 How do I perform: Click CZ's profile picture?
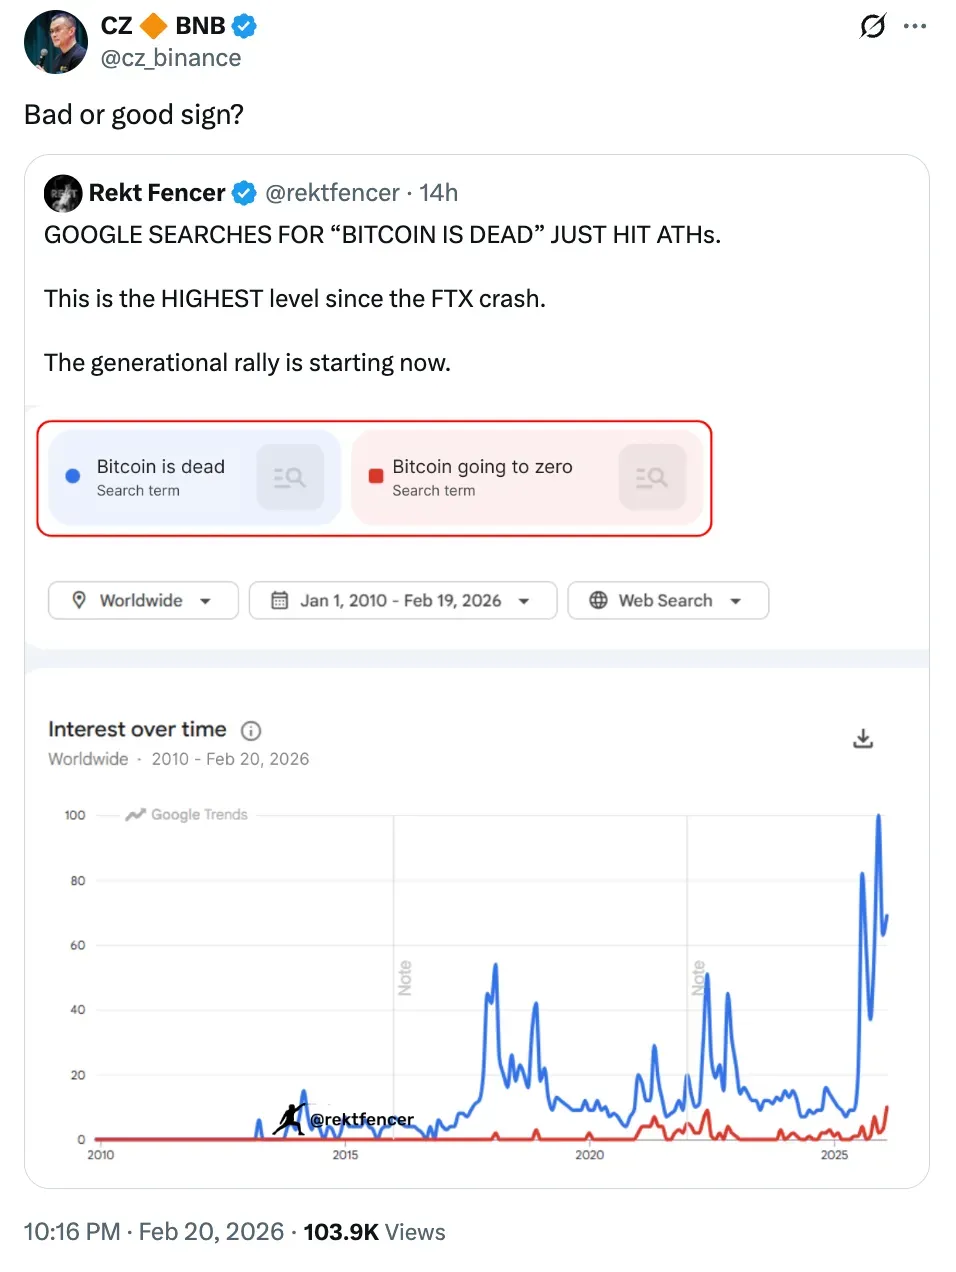[x=55, y=42]
